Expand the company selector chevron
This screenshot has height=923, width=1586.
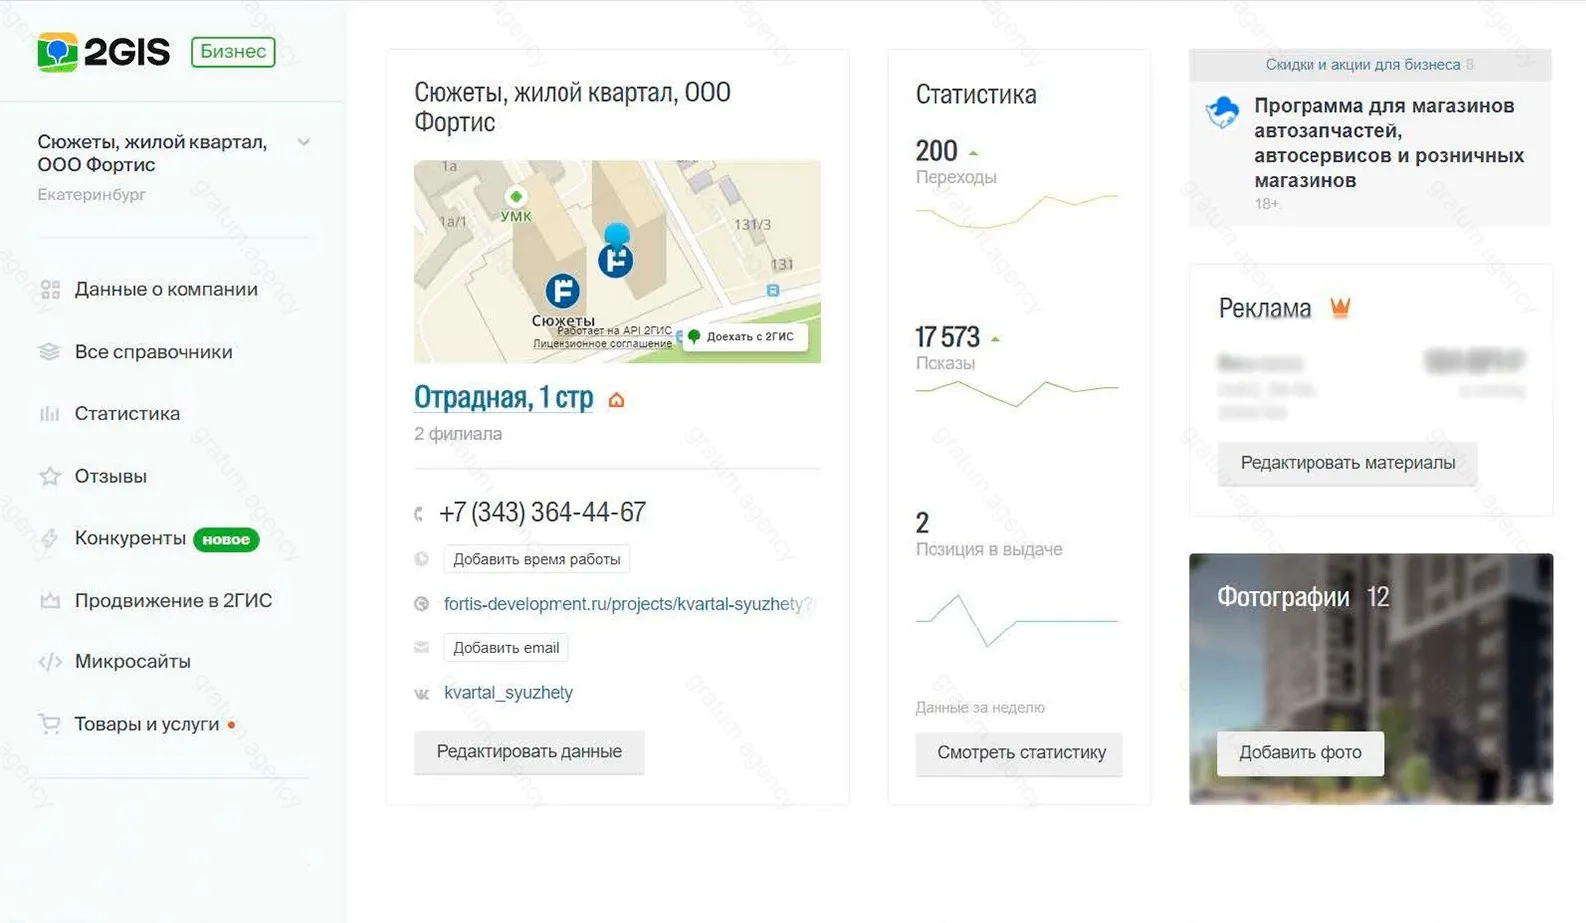[x=304, y=142]
